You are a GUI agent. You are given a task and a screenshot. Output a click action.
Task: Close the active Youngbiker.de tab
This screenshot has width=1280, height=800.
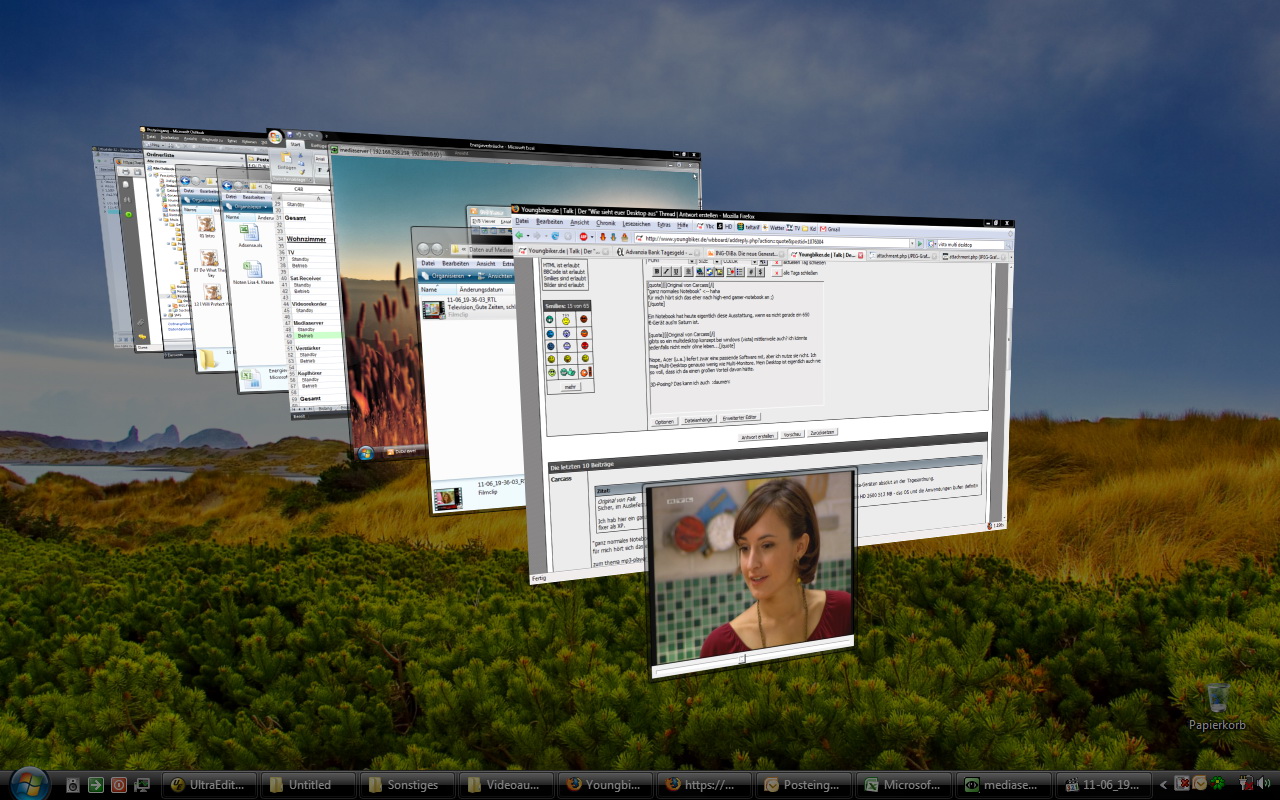click(860, 256)
